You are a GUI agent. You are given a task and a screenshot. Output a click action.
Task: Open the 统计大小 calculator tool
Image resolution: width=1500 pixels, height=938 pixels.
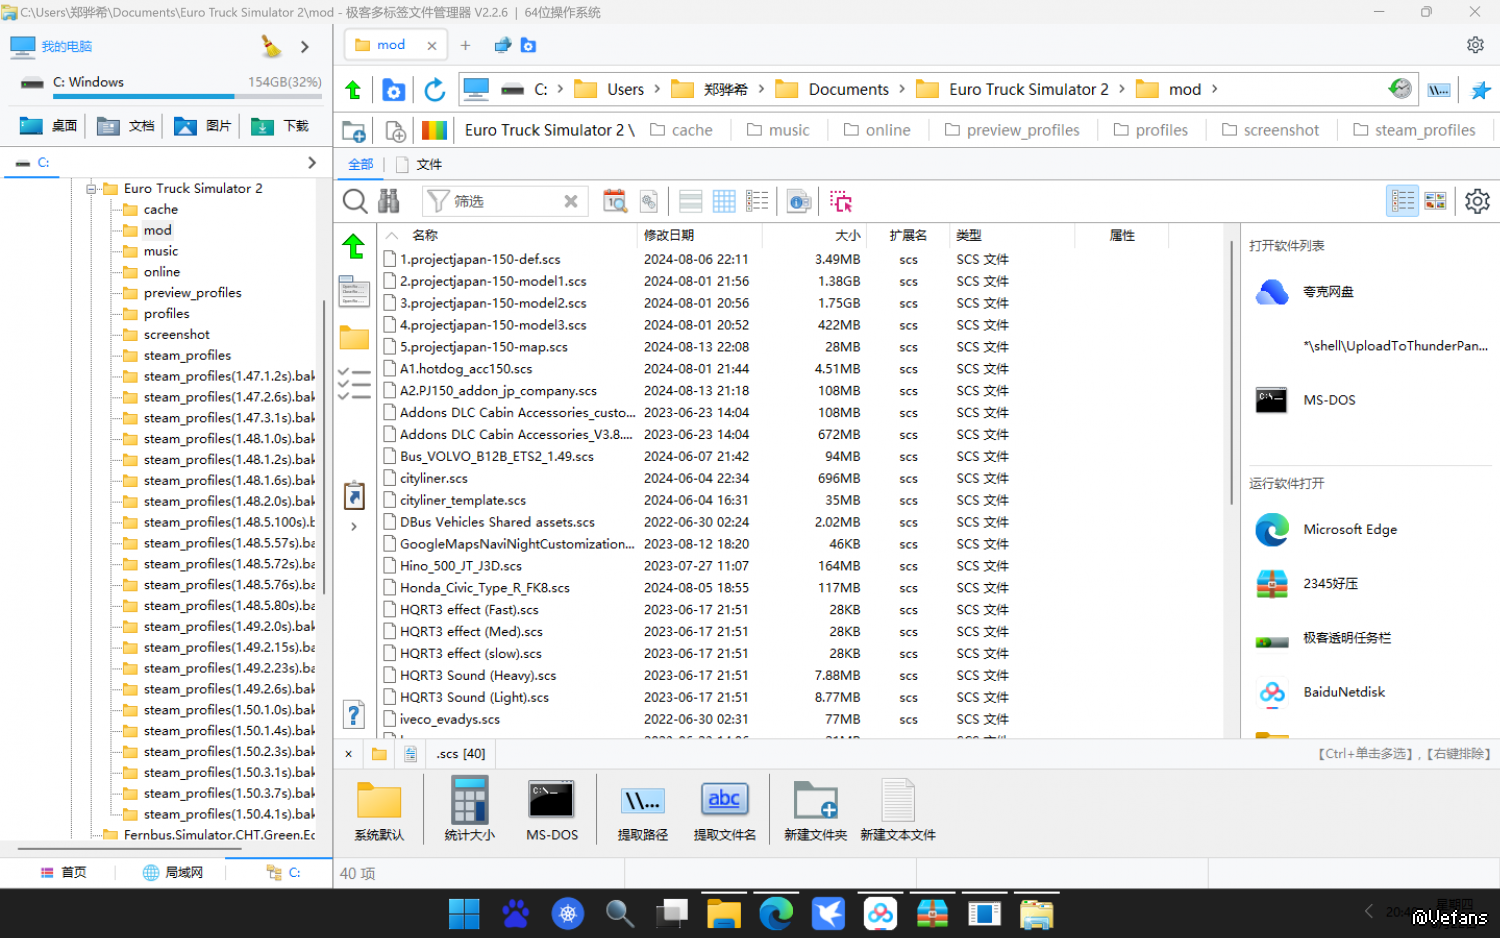[469, 808]
